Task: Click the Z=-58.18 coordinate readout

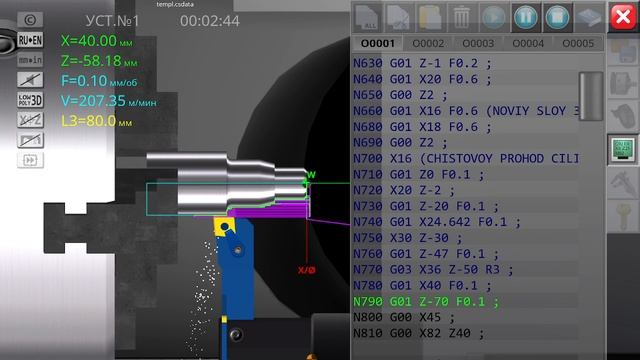Action: click(99, 61)
